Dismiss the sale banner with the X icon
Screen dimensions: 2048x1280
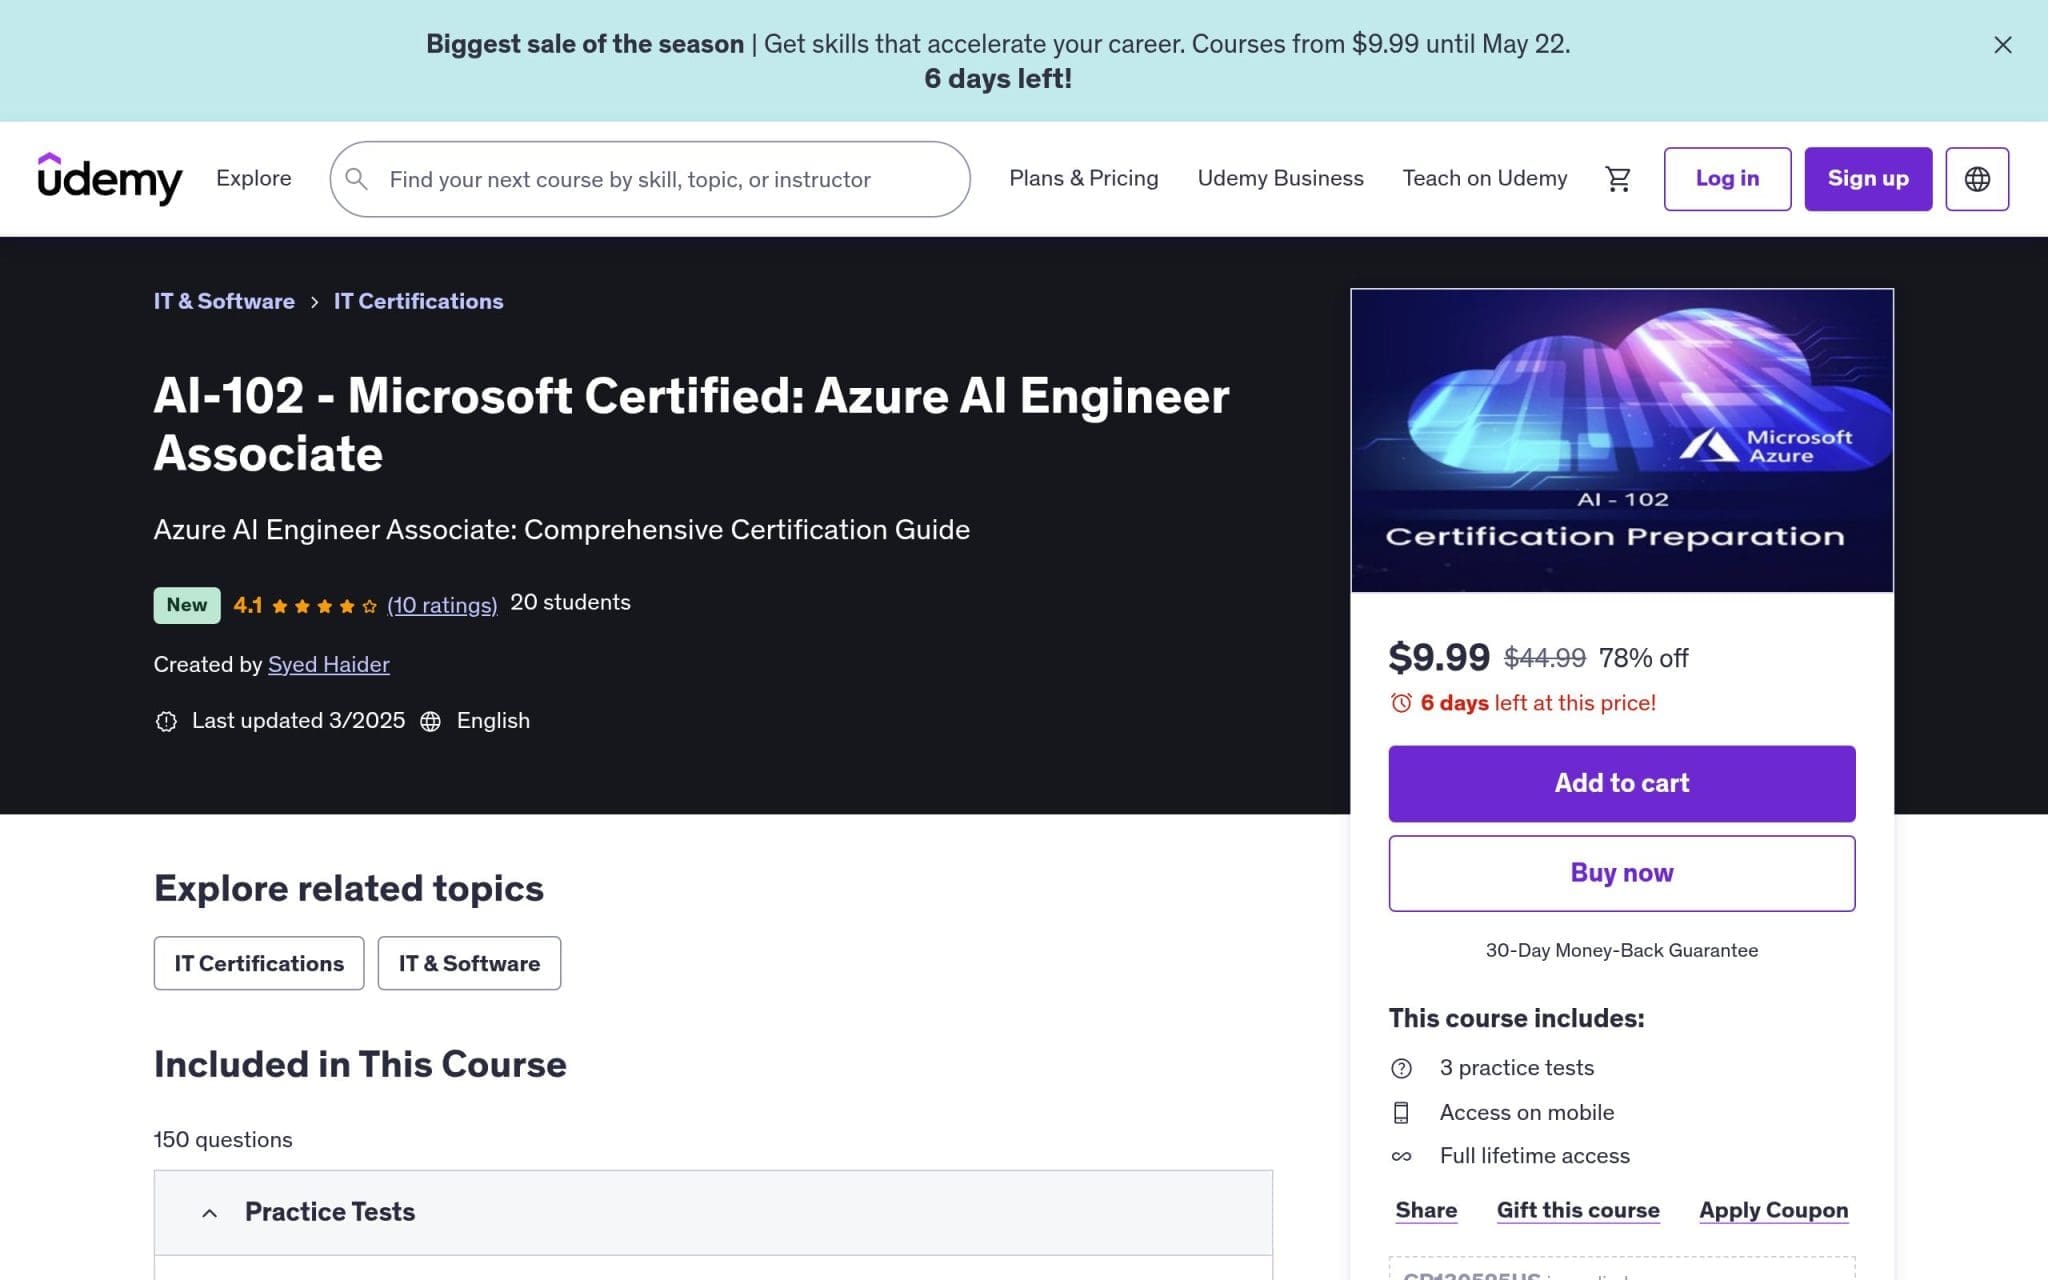2002,45
